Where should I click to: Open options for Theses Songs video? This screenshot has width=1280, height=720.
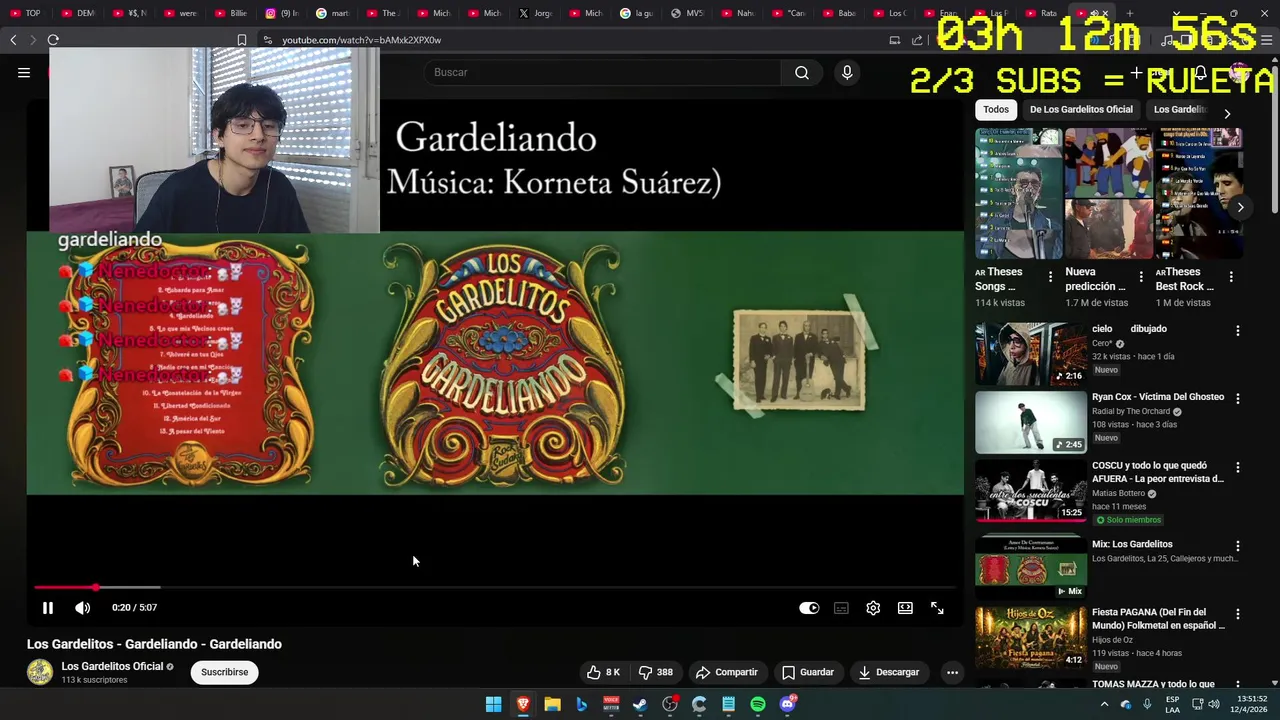(x=1050, y=277)
